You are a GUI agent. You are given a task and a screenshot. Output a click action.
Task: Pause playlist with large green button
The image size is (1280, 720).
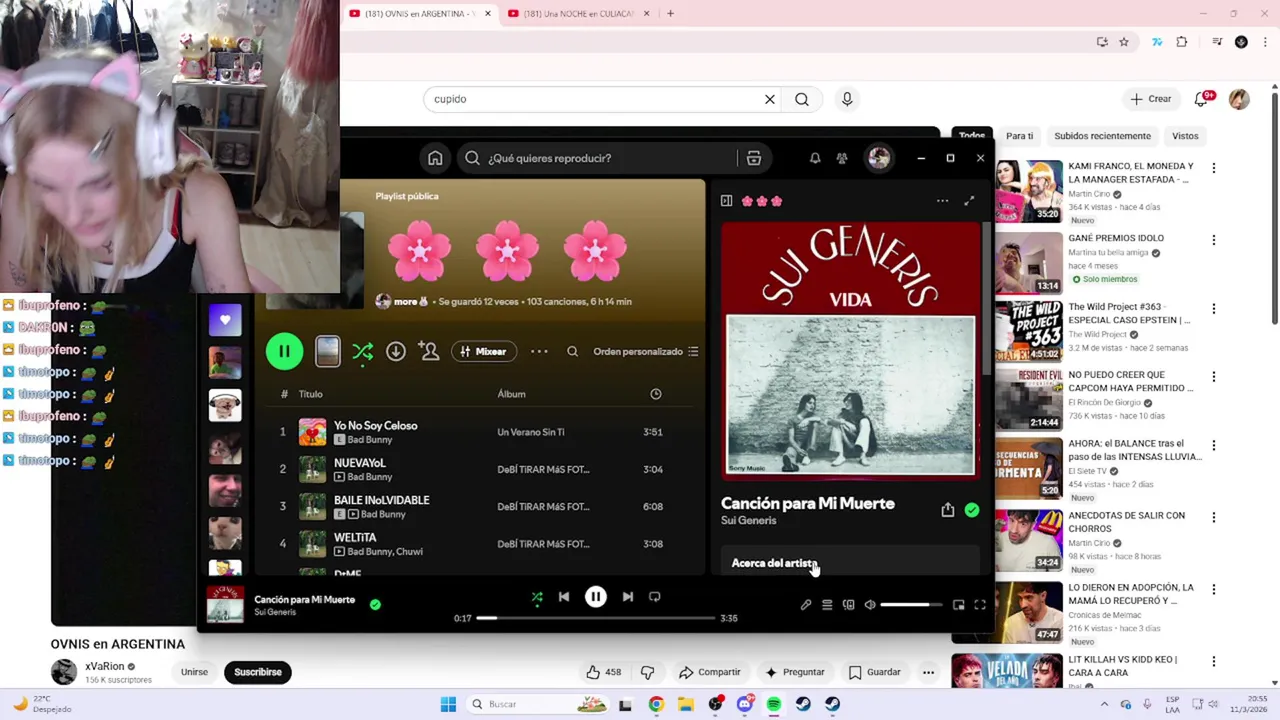coord(284,351)
